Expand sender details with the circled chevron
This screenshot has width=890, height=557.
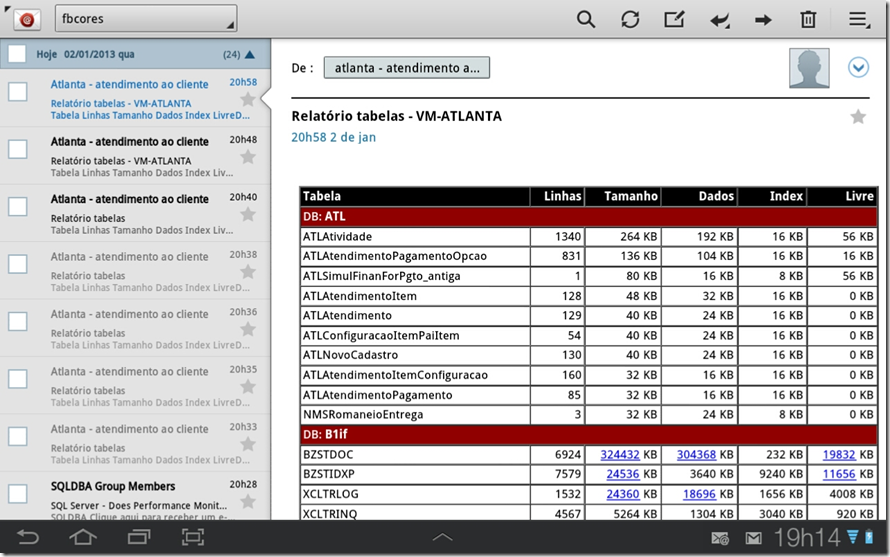858,68
